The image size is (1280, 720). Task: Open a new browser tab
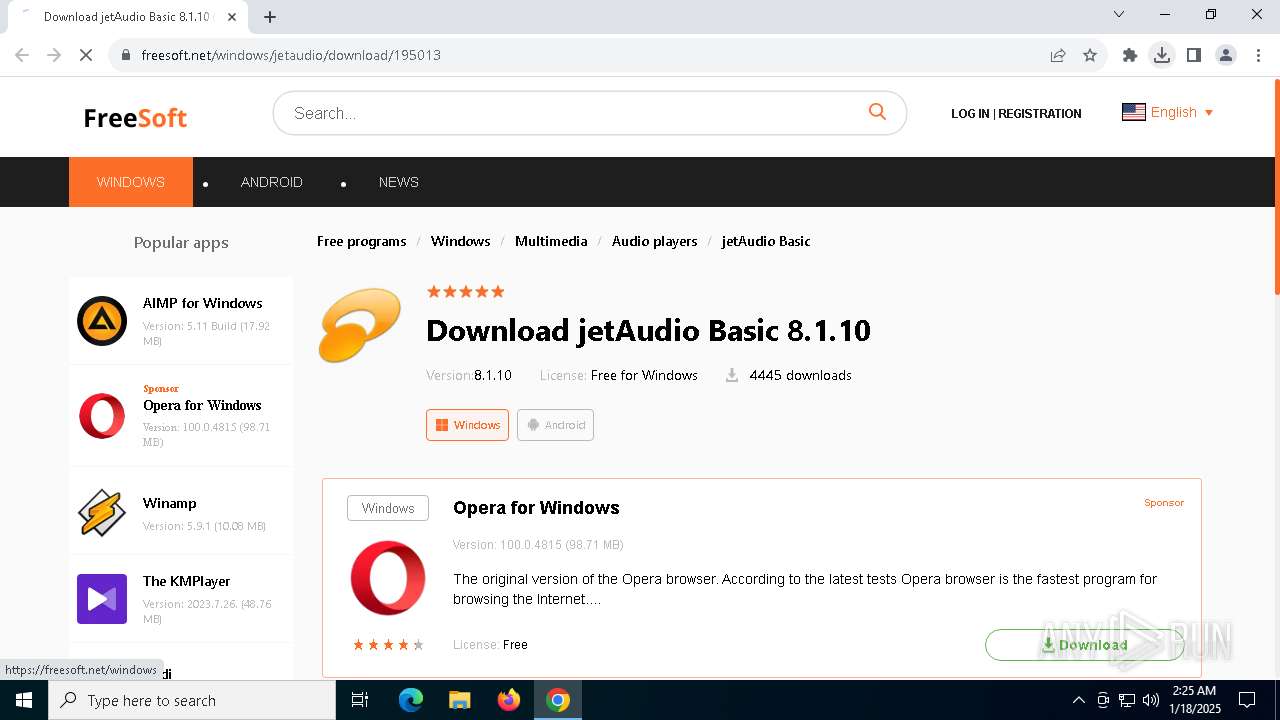[270, 16]
